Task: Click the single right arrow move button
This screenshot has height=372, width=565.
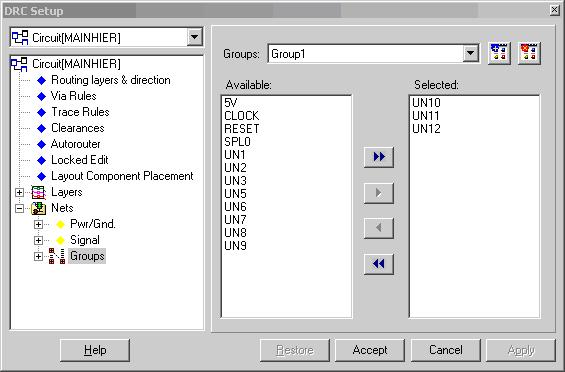Action: click(x=379, y=193)
